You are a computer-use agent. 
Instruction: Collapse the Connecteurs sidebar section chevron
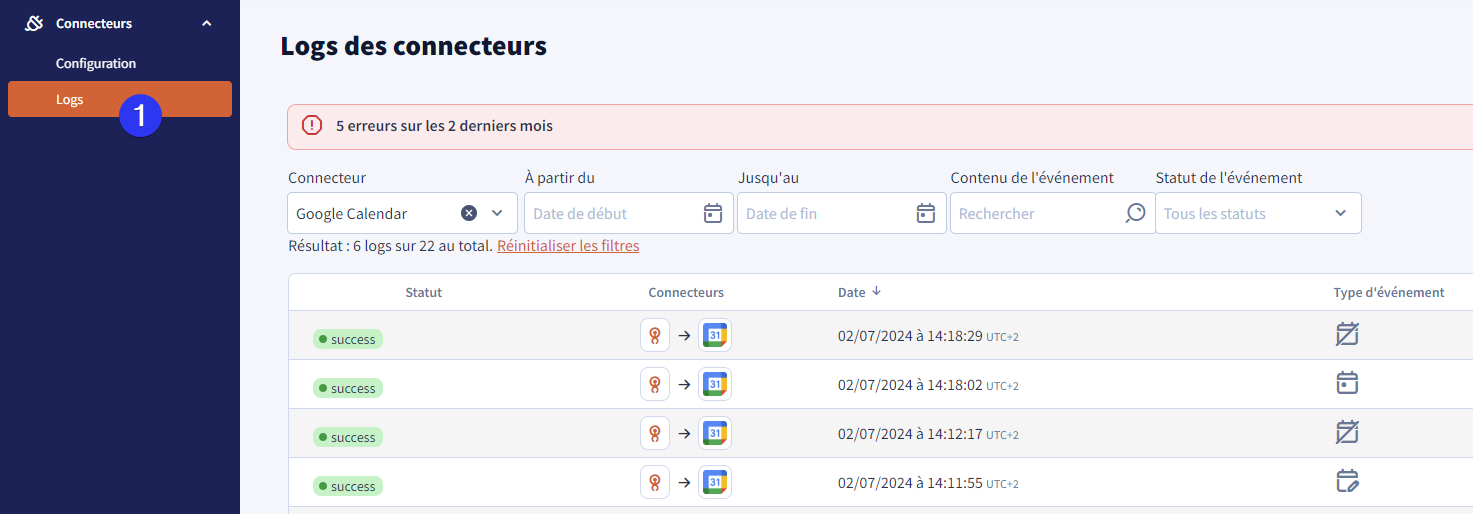pyautogui.click(x=207, y=23)
